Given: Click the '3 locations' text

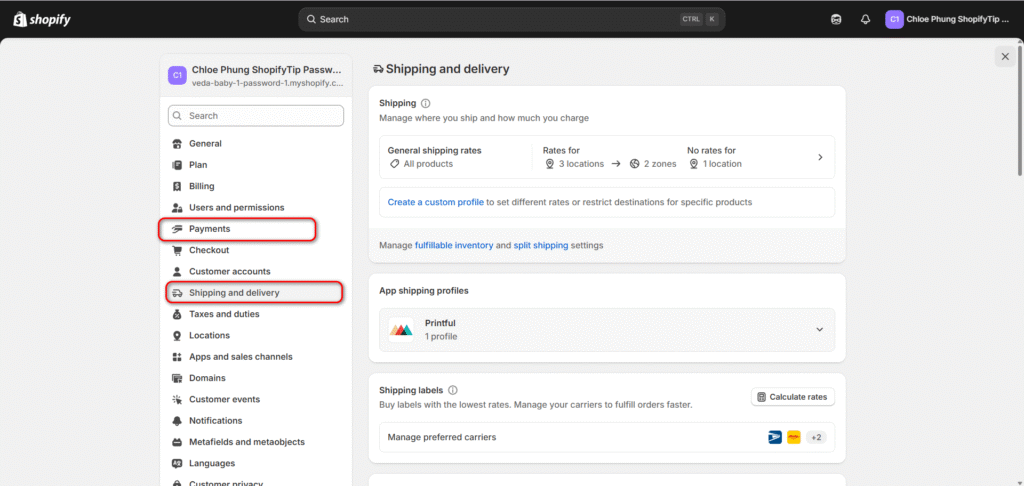Looking at the screenshot, I should pos(581,164).
